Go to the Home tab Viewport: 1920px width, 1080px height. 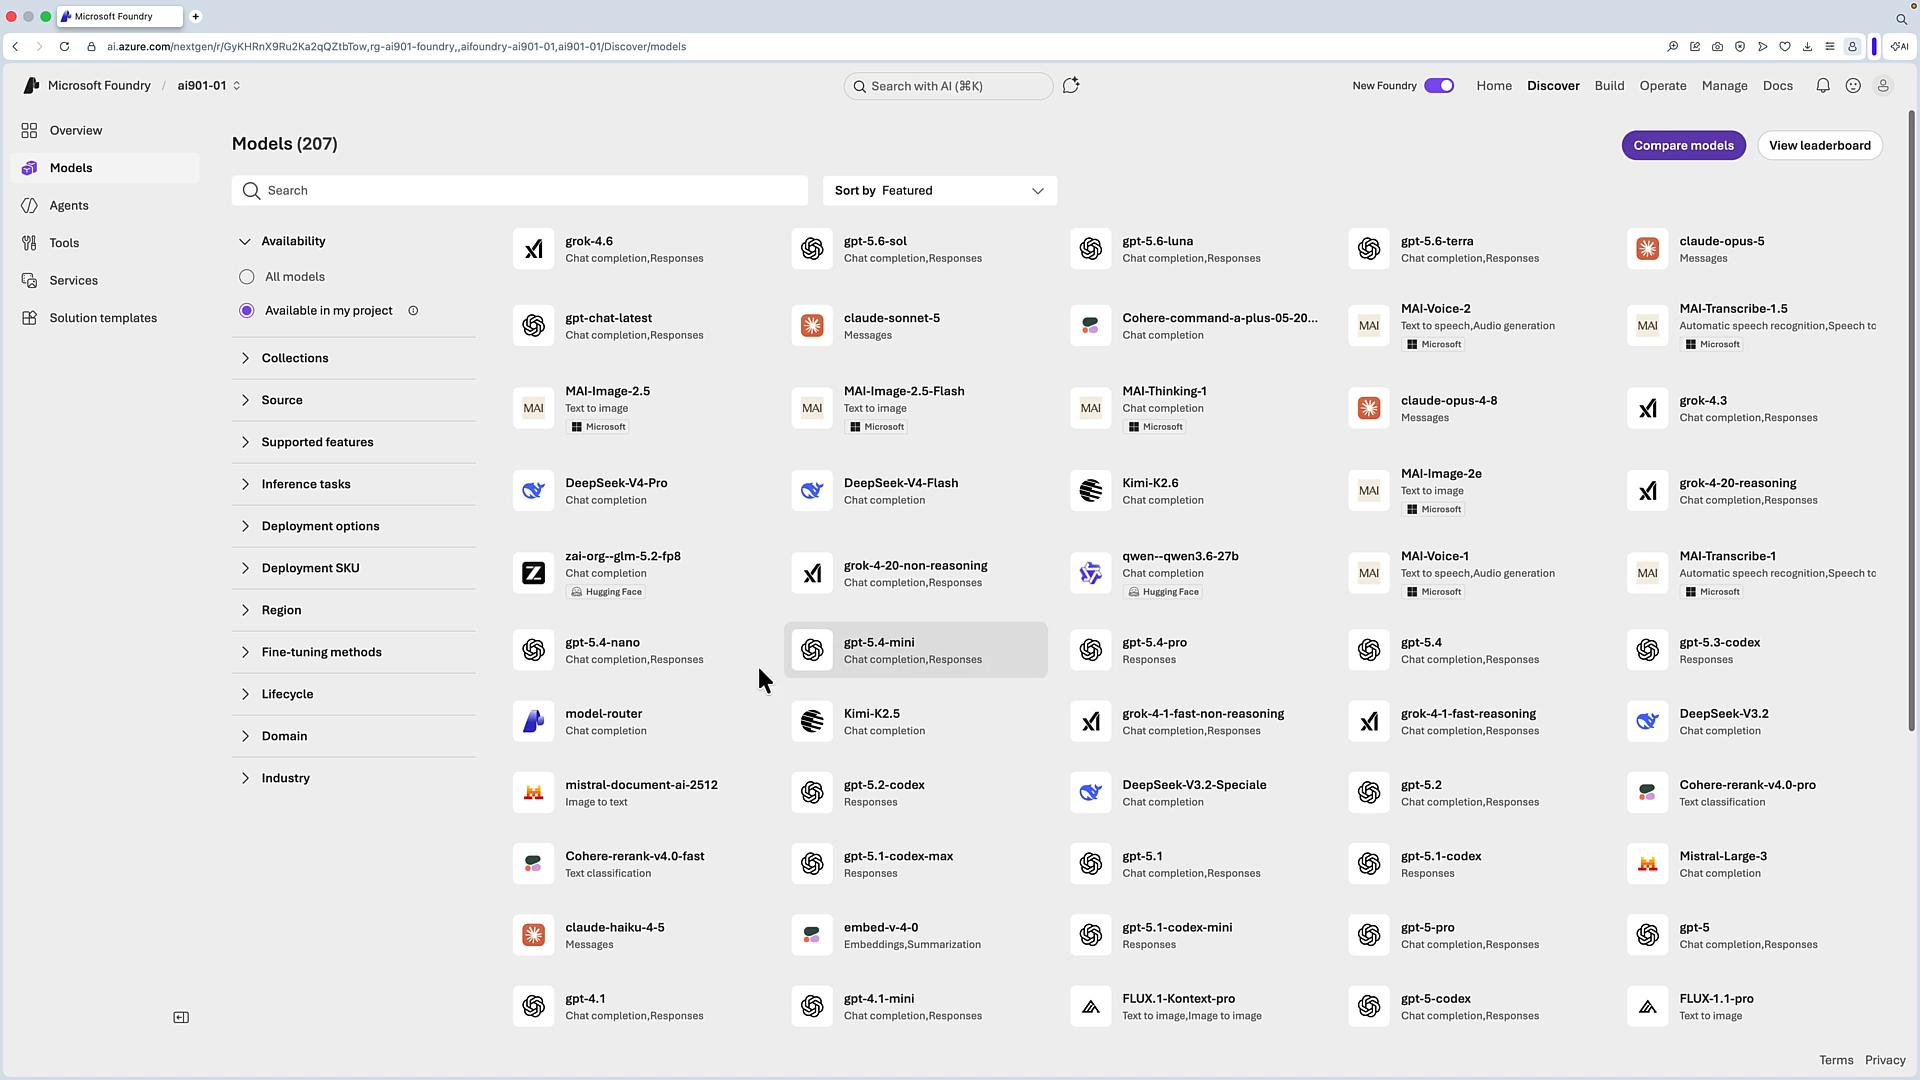pyautogui.click(x=1494, y=86)
